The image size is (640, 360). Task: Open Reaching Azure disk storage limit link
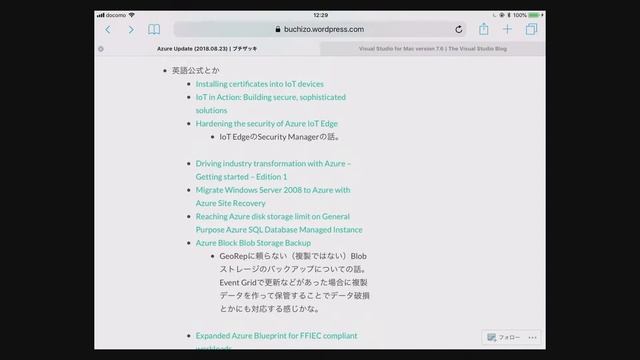279,223
